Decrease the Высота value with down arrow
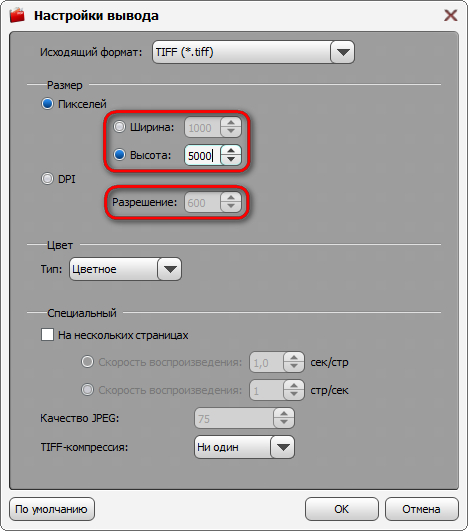This screenshot has width=468, height=531. click(x=231, y=160)
